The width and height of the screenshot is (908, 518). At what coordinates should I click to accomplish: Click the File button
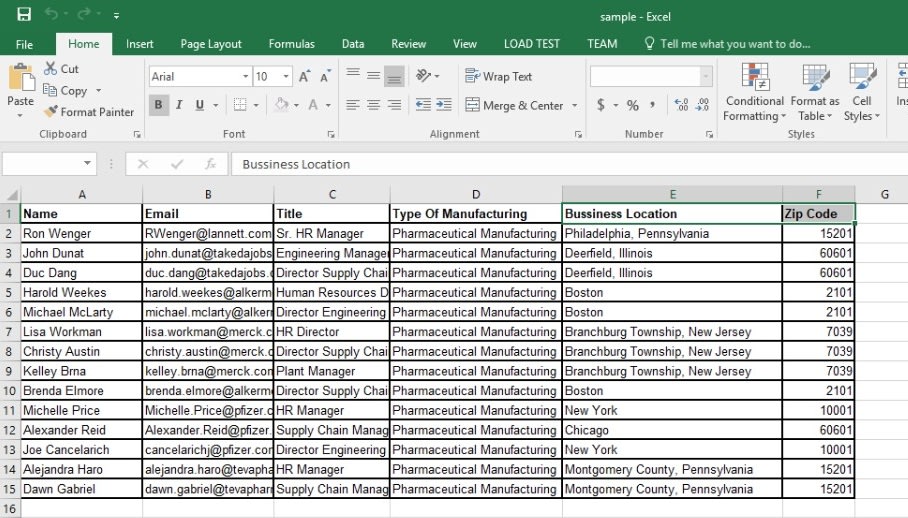click(24, 44)
